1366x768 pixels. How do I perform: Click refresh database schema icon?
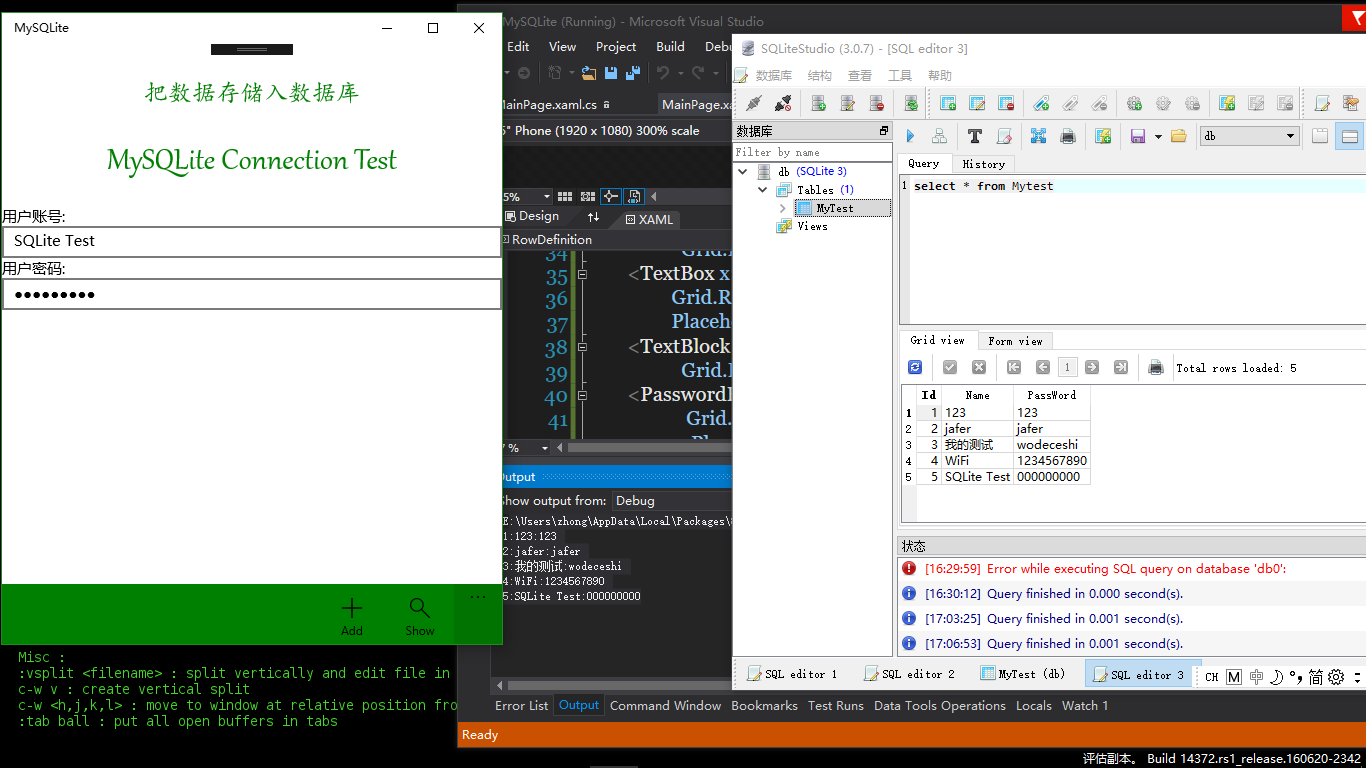(x=911, y=103)
